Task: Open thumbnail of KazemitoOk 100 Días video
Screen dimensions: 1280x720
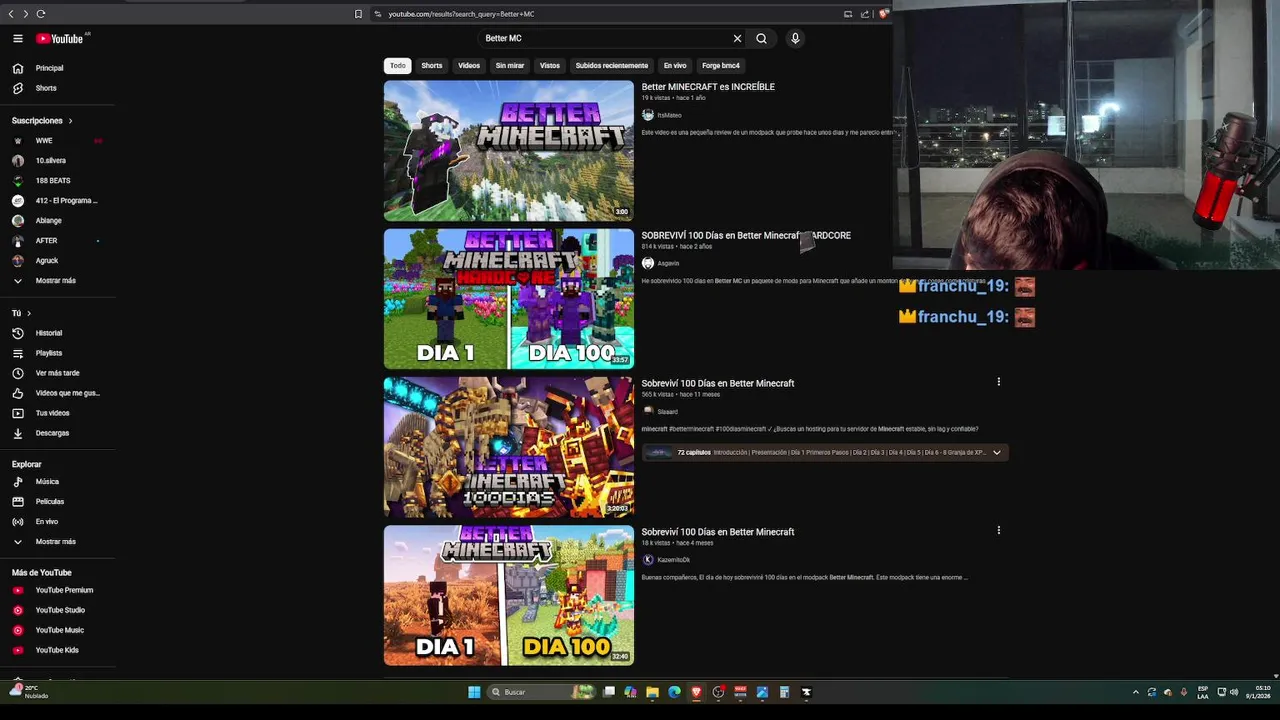Action: tap(509, 595)
